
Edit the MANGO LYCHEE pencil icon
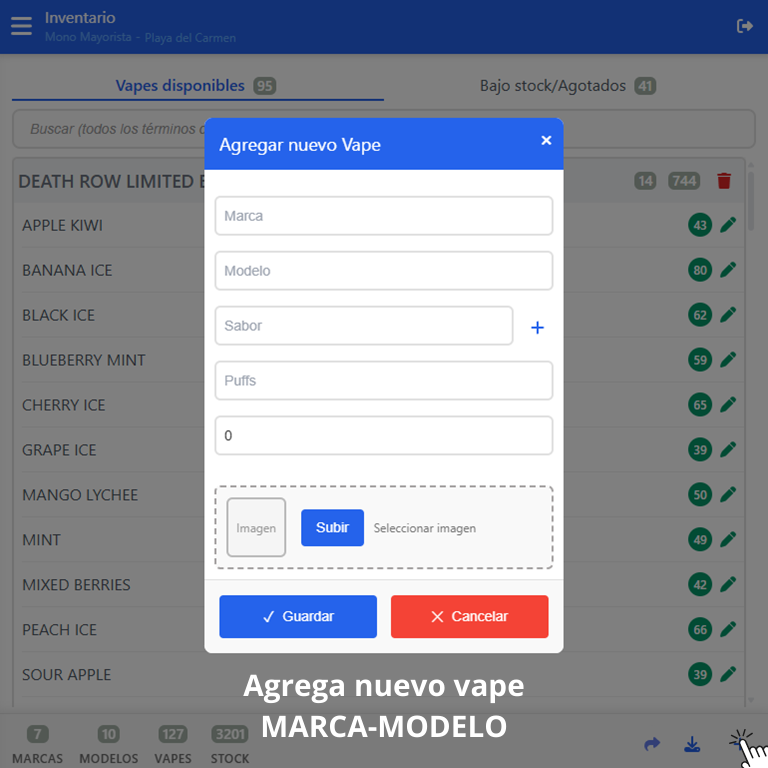tap(728, 495)
